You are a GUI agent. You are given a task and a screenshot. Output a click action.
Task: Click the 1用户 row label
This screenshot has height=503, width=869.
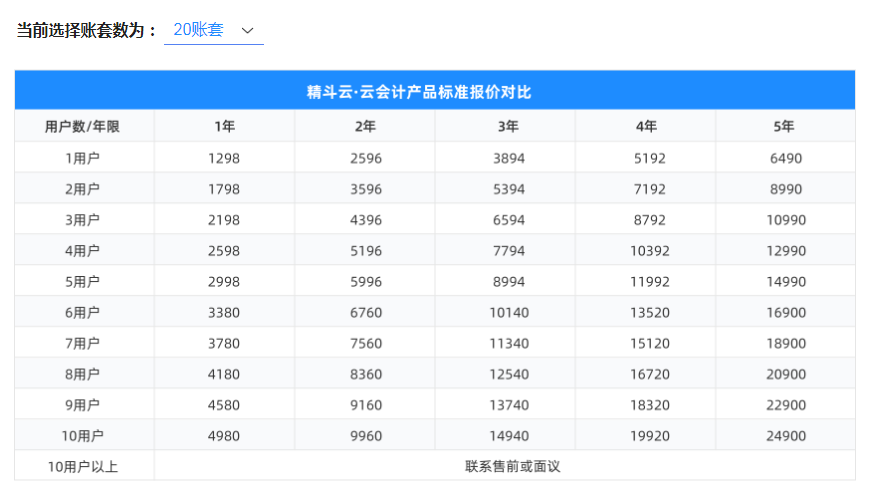pos(83,158)
